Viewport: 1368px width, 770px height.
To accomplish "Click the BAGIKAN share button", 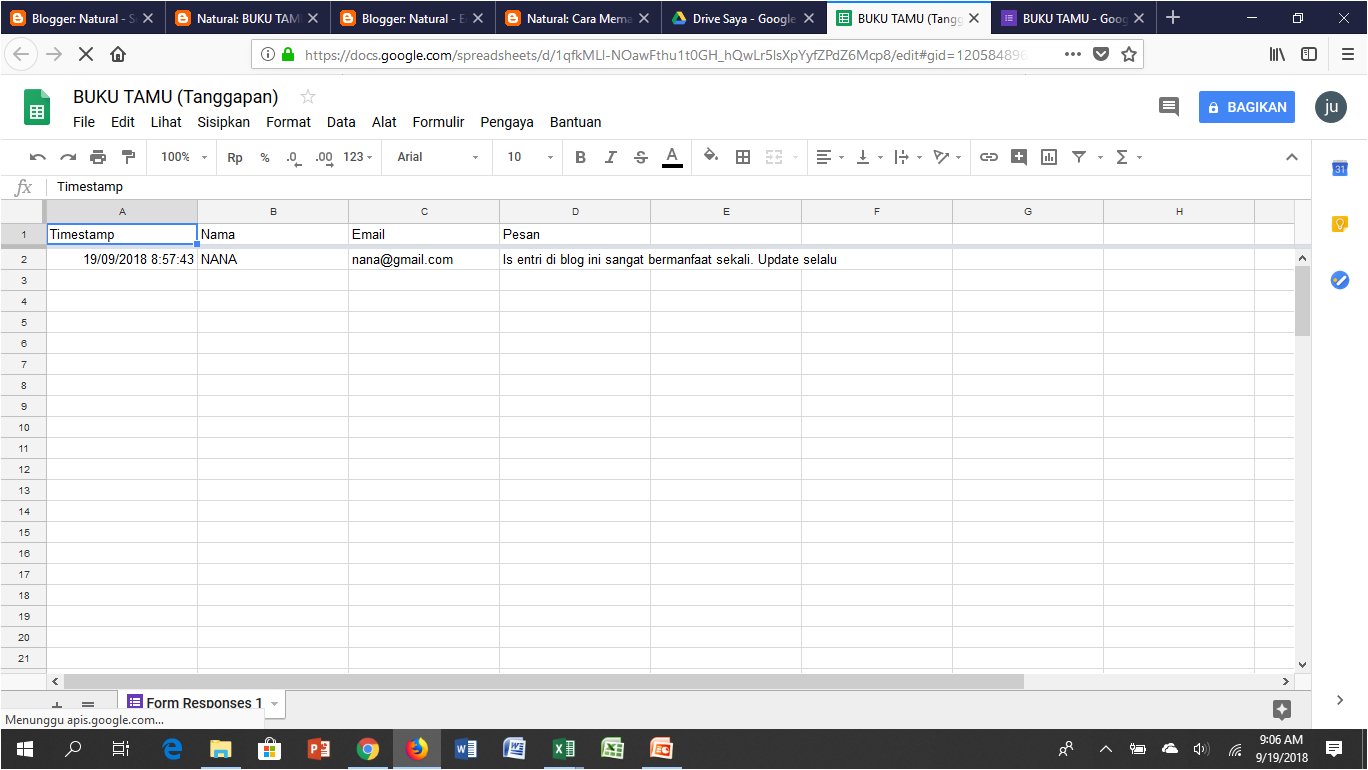I will pos(1246,106).
